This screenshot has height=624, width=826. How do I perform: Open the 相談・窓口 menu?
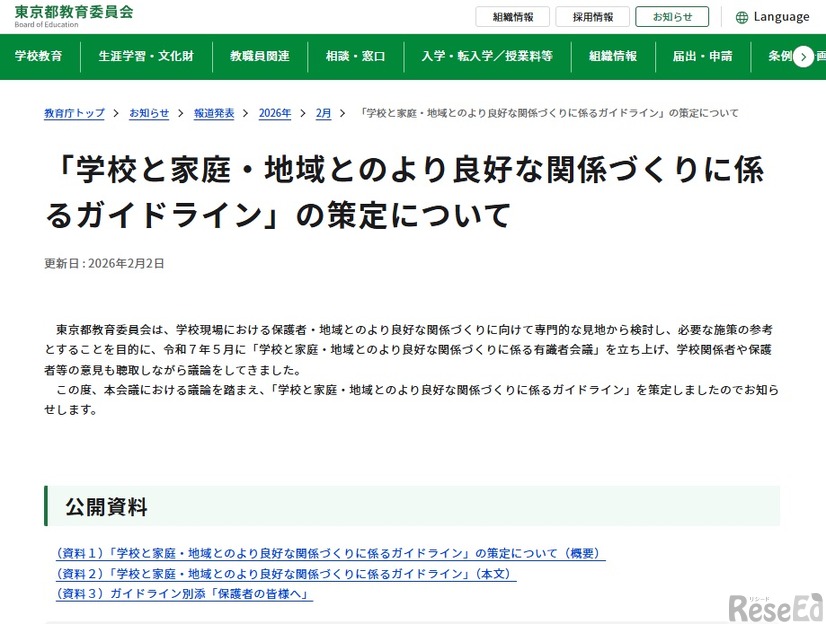tap(355, 57)
